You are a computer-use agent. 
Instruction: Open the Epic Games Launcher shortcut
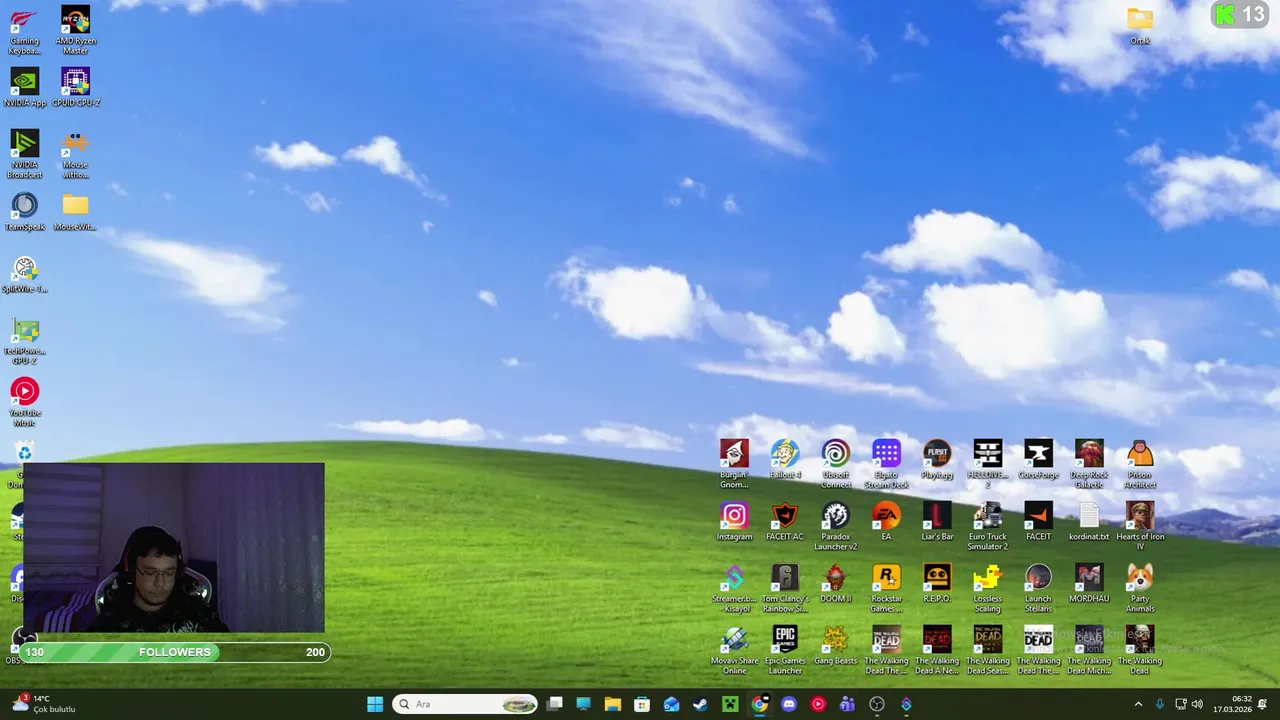(785, 651)
